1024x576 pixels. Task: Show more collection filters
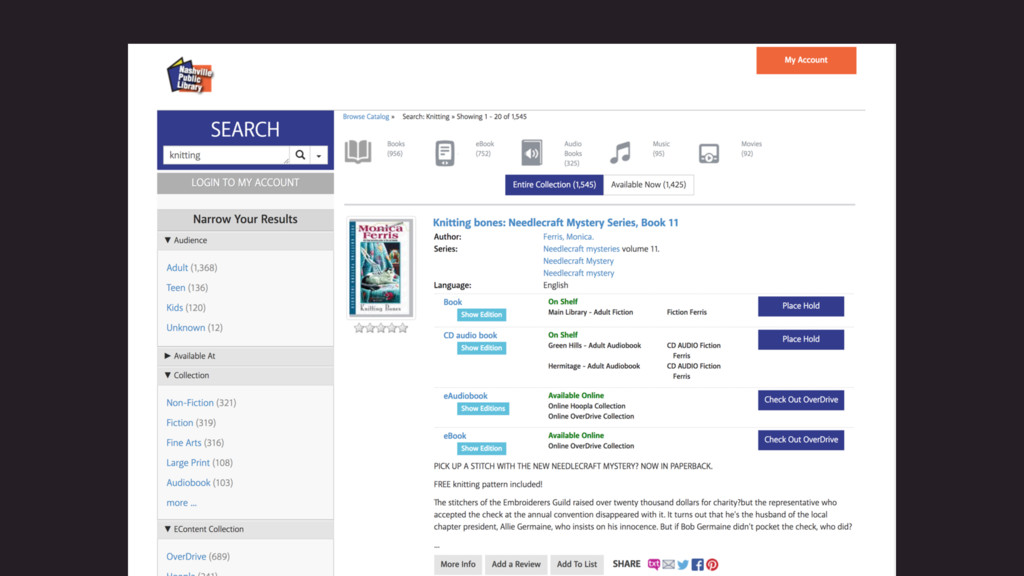181,503
